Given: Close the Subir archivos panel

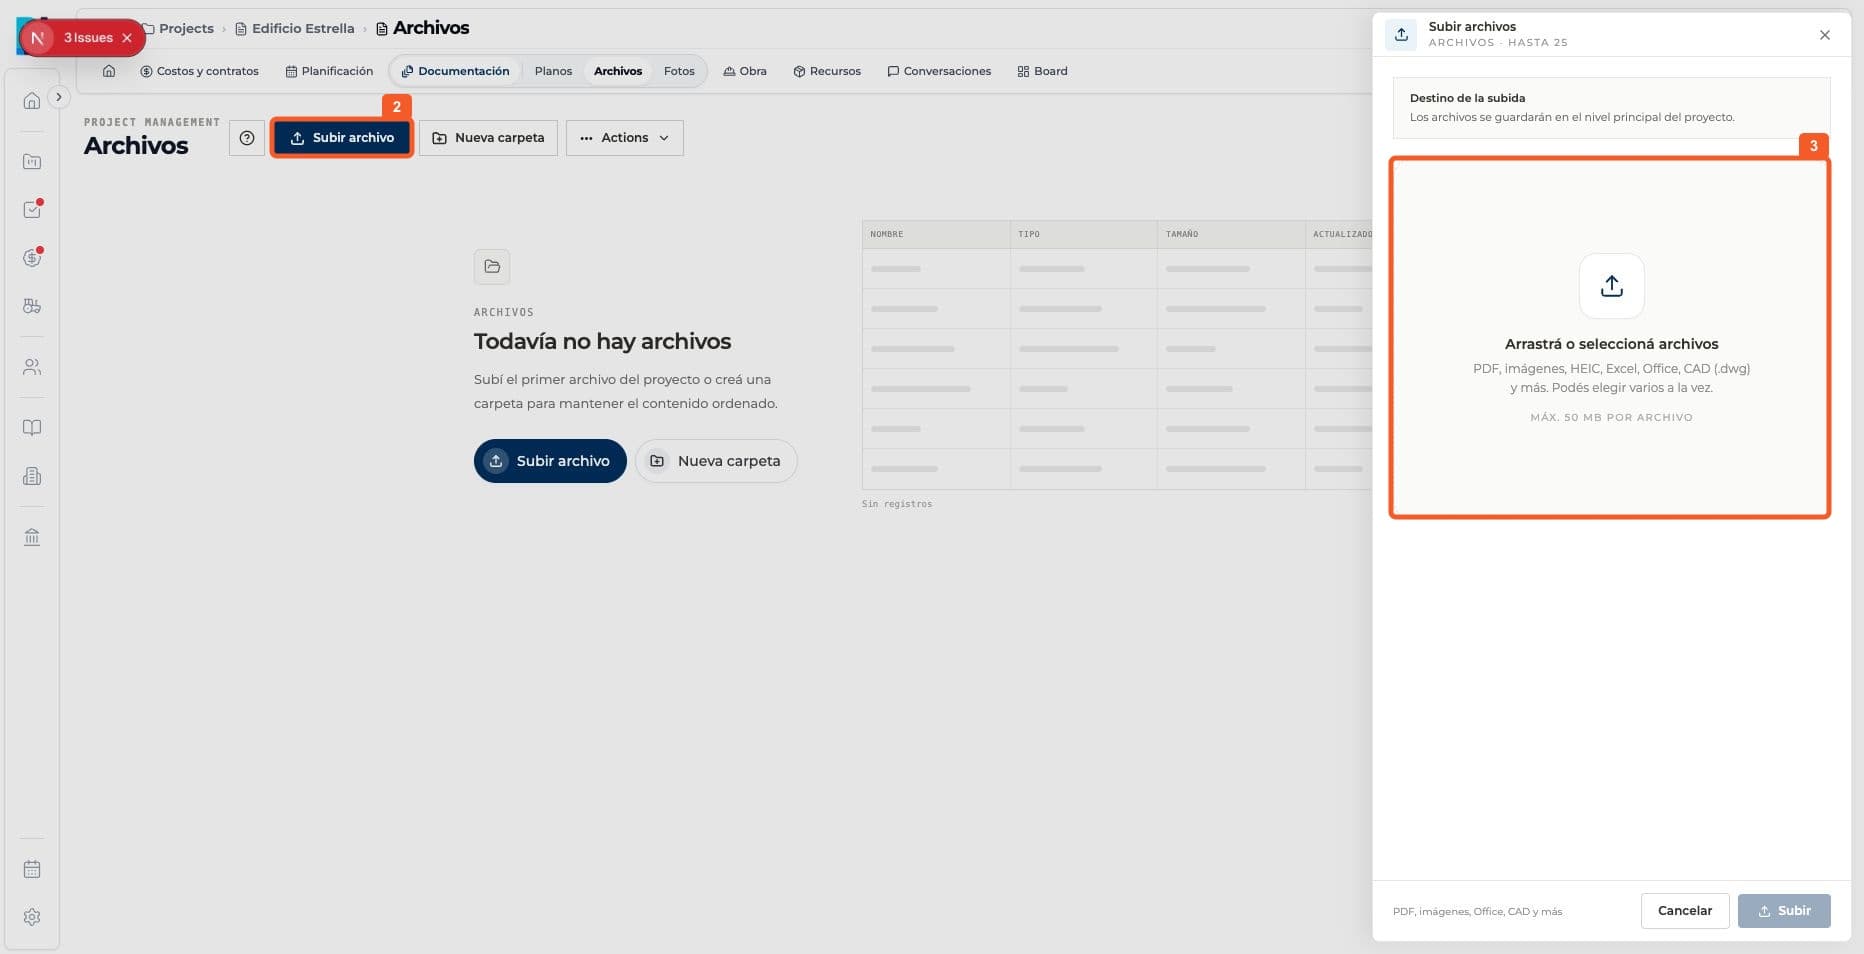Looking at the screenshot, I should pos(1825,35).
